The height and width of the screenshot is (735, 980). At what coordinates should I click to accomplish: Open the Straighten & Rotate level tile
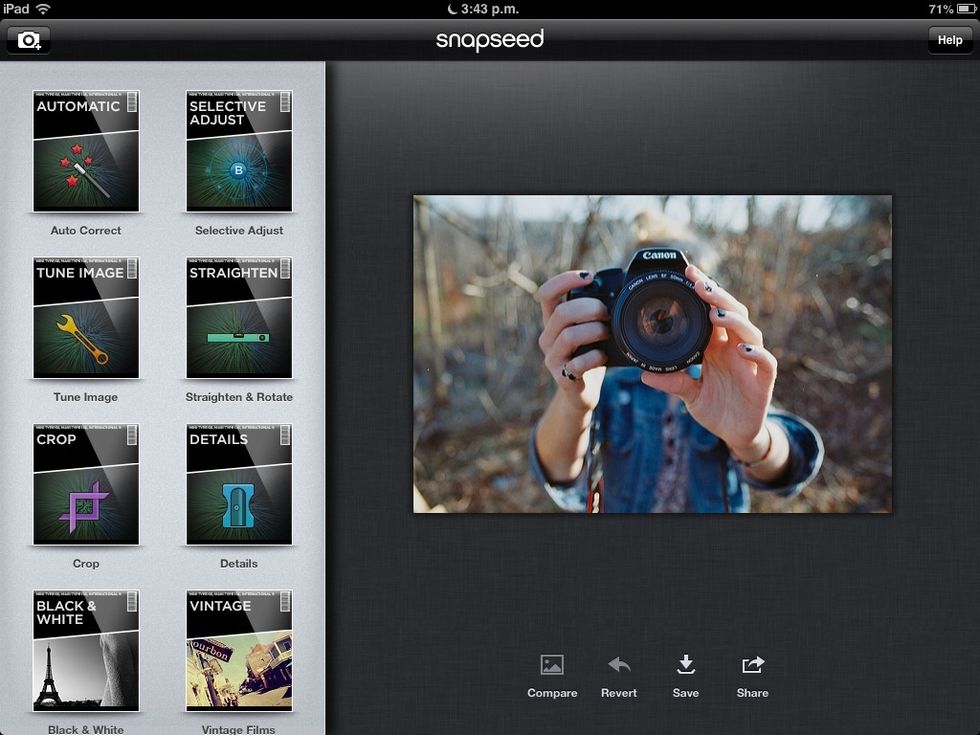pyautogui.click(x=239, y=318)
